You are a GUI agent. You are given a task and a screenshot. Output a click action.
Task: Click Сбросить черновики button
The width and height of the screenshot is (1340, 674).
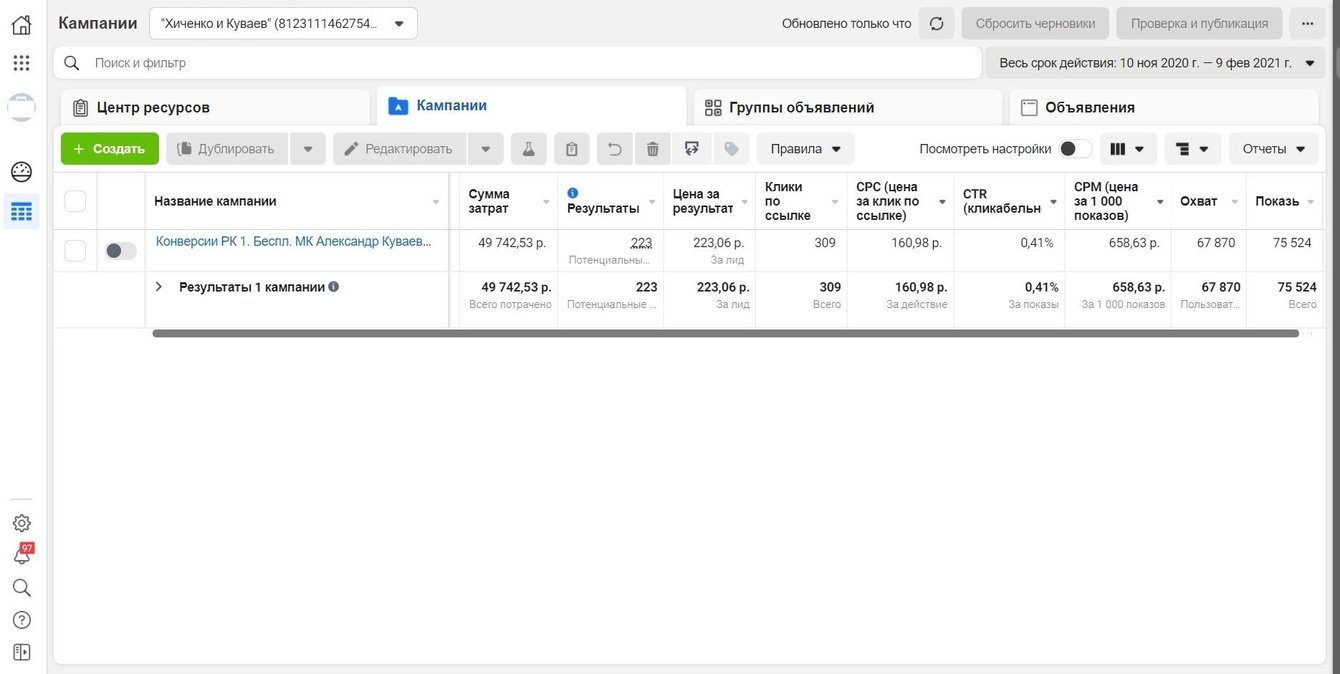(x=1035, y=23)
